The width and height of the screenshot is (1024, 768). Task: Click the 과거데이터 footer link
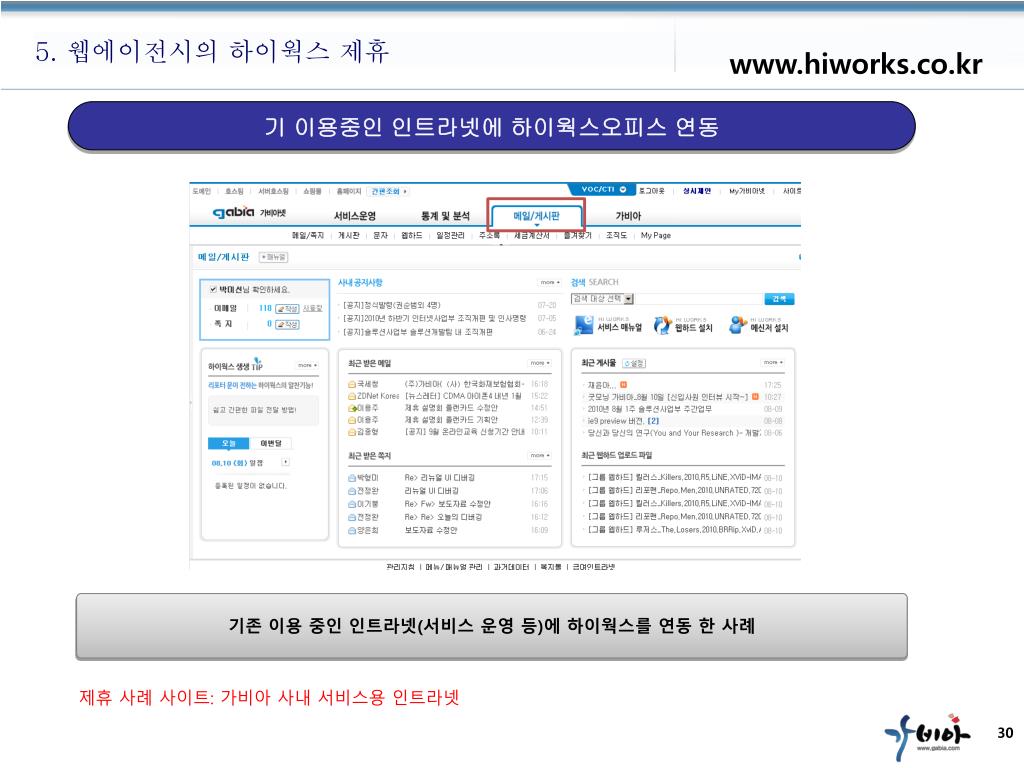[511, 567]
